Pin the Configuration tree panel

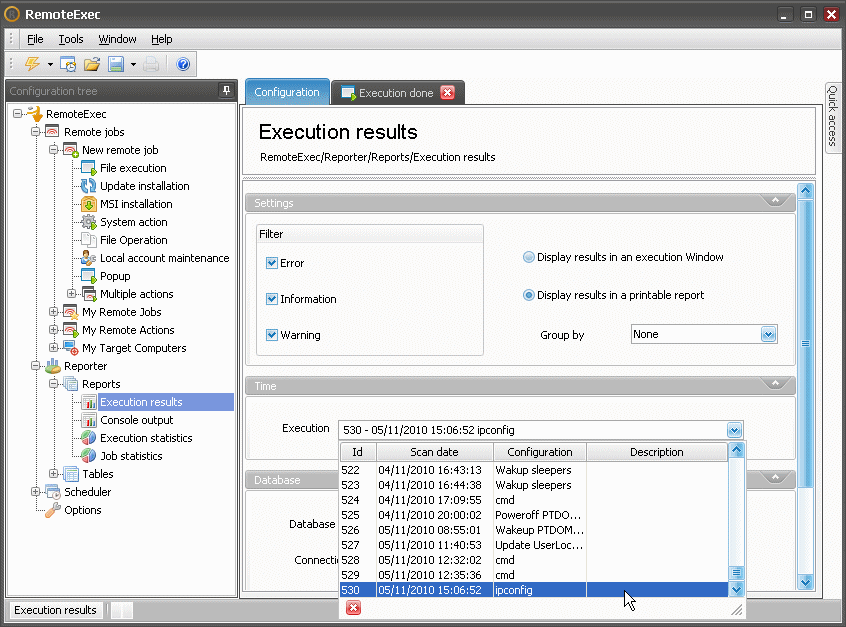pos(227,90)
